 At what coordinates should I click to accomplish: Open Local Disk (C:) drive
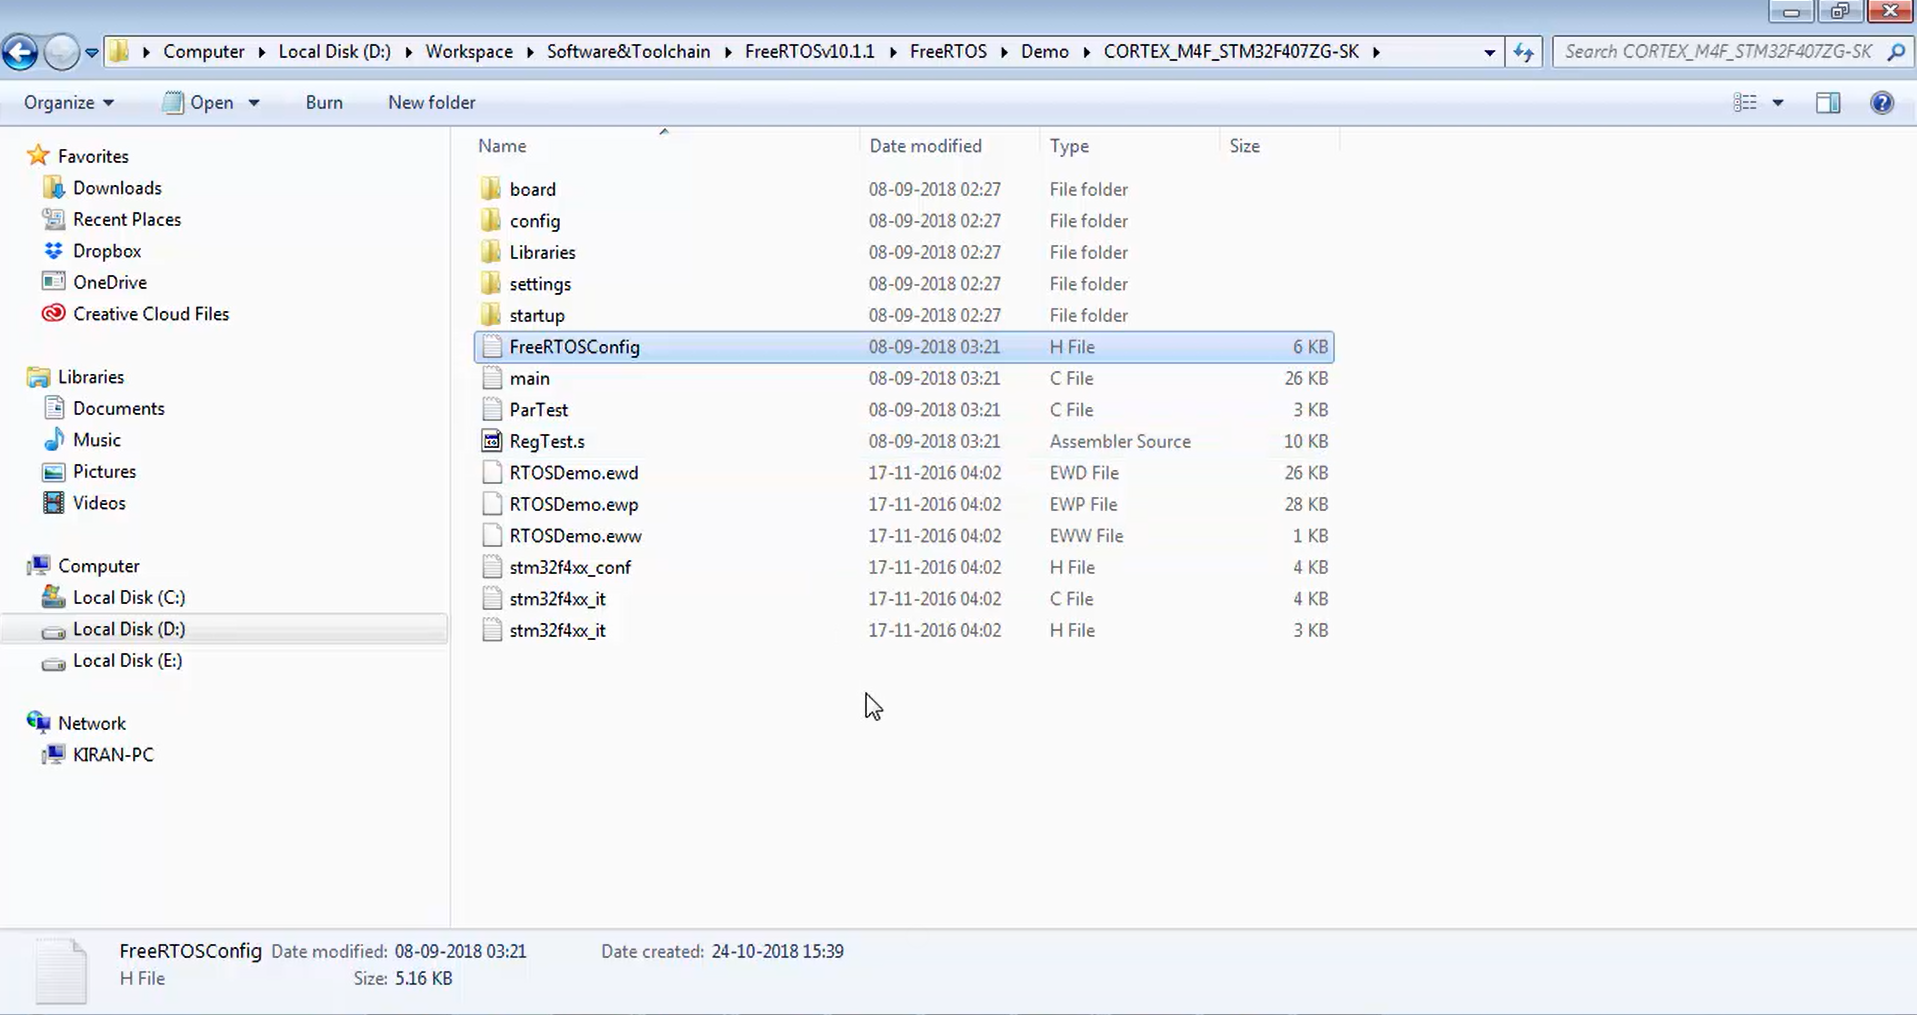pyautogui.click(x=128, y=597)
